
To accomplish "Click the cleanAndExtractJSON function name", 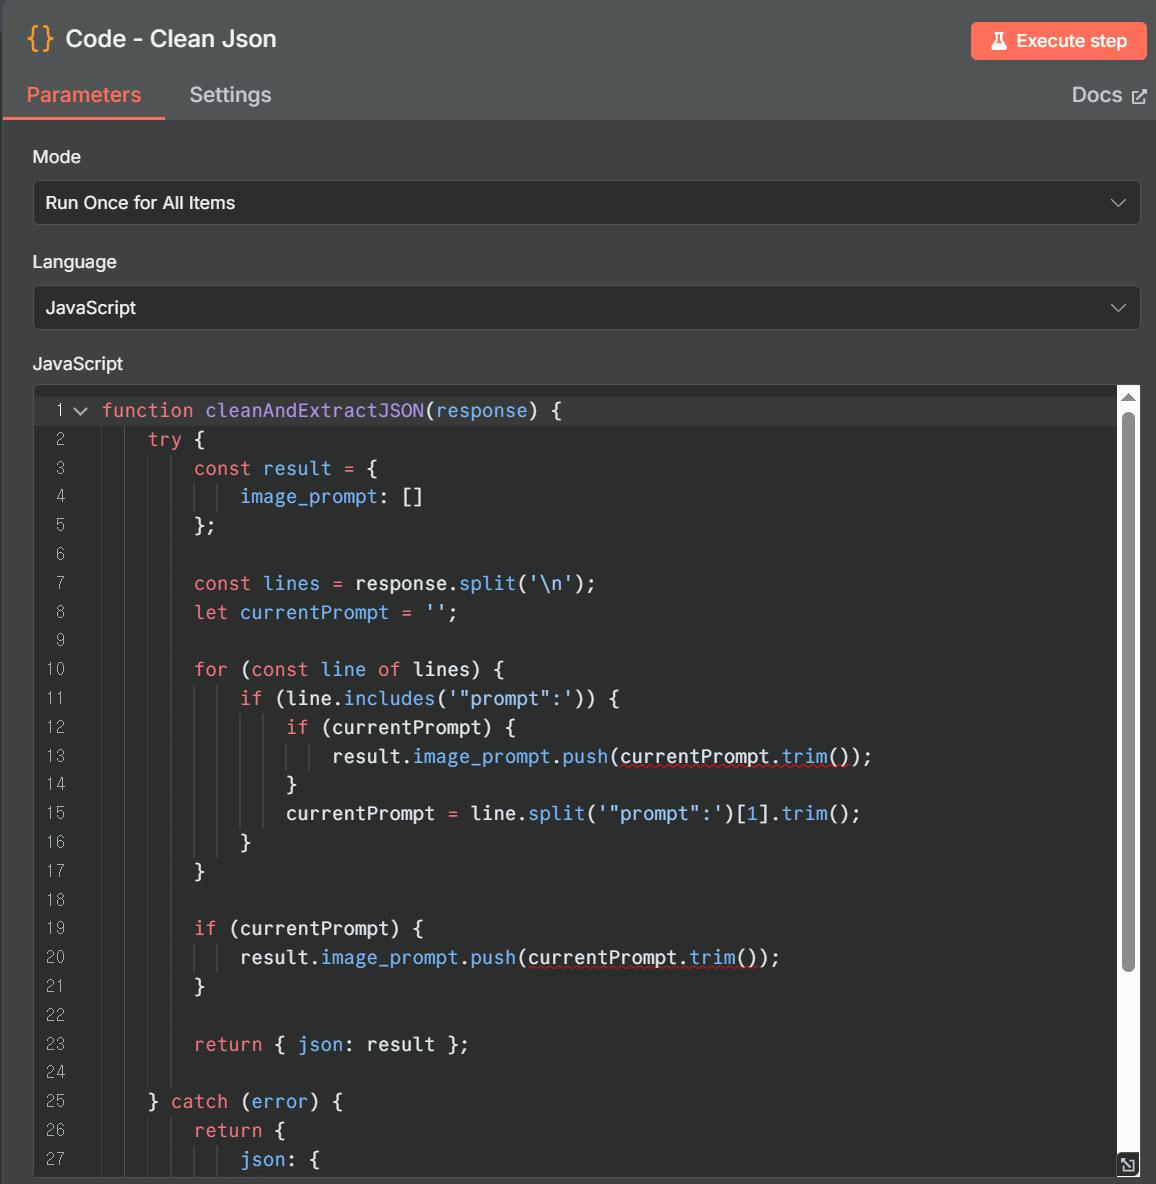I will [x=314, y=411].
